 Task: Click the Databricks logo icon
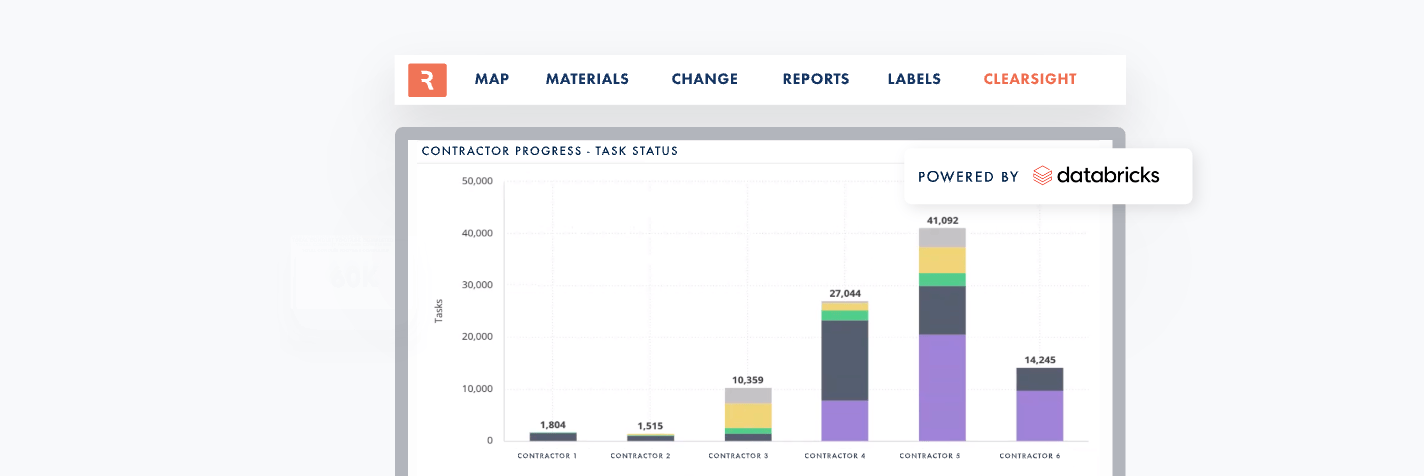click(x=1043, y=176)
